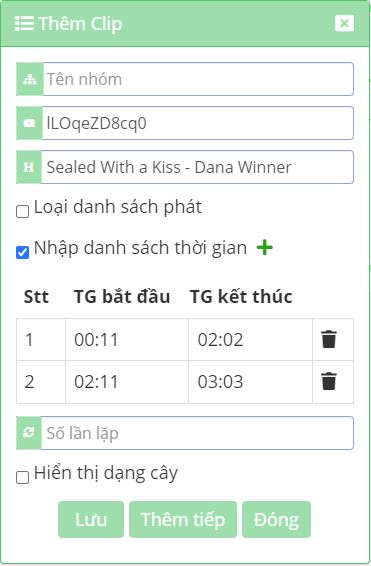Click the heading H icon beside title field
This screenshot has width=371, height=566.
[29, 167]
